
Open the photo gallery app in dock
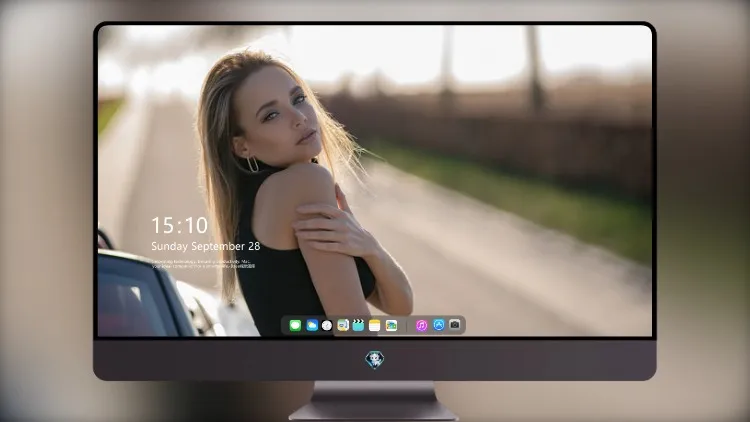click(391, 325)
